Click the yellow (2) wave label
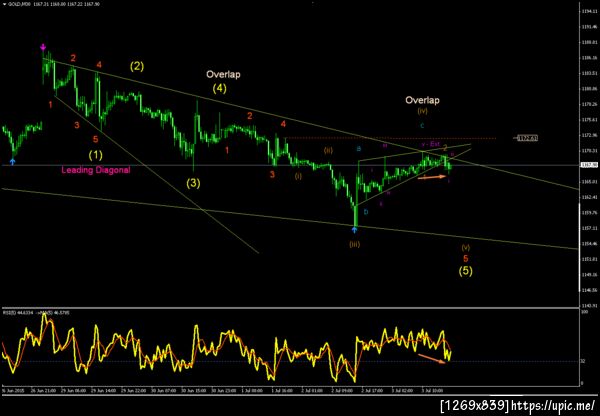 click(x=137, y=67)
